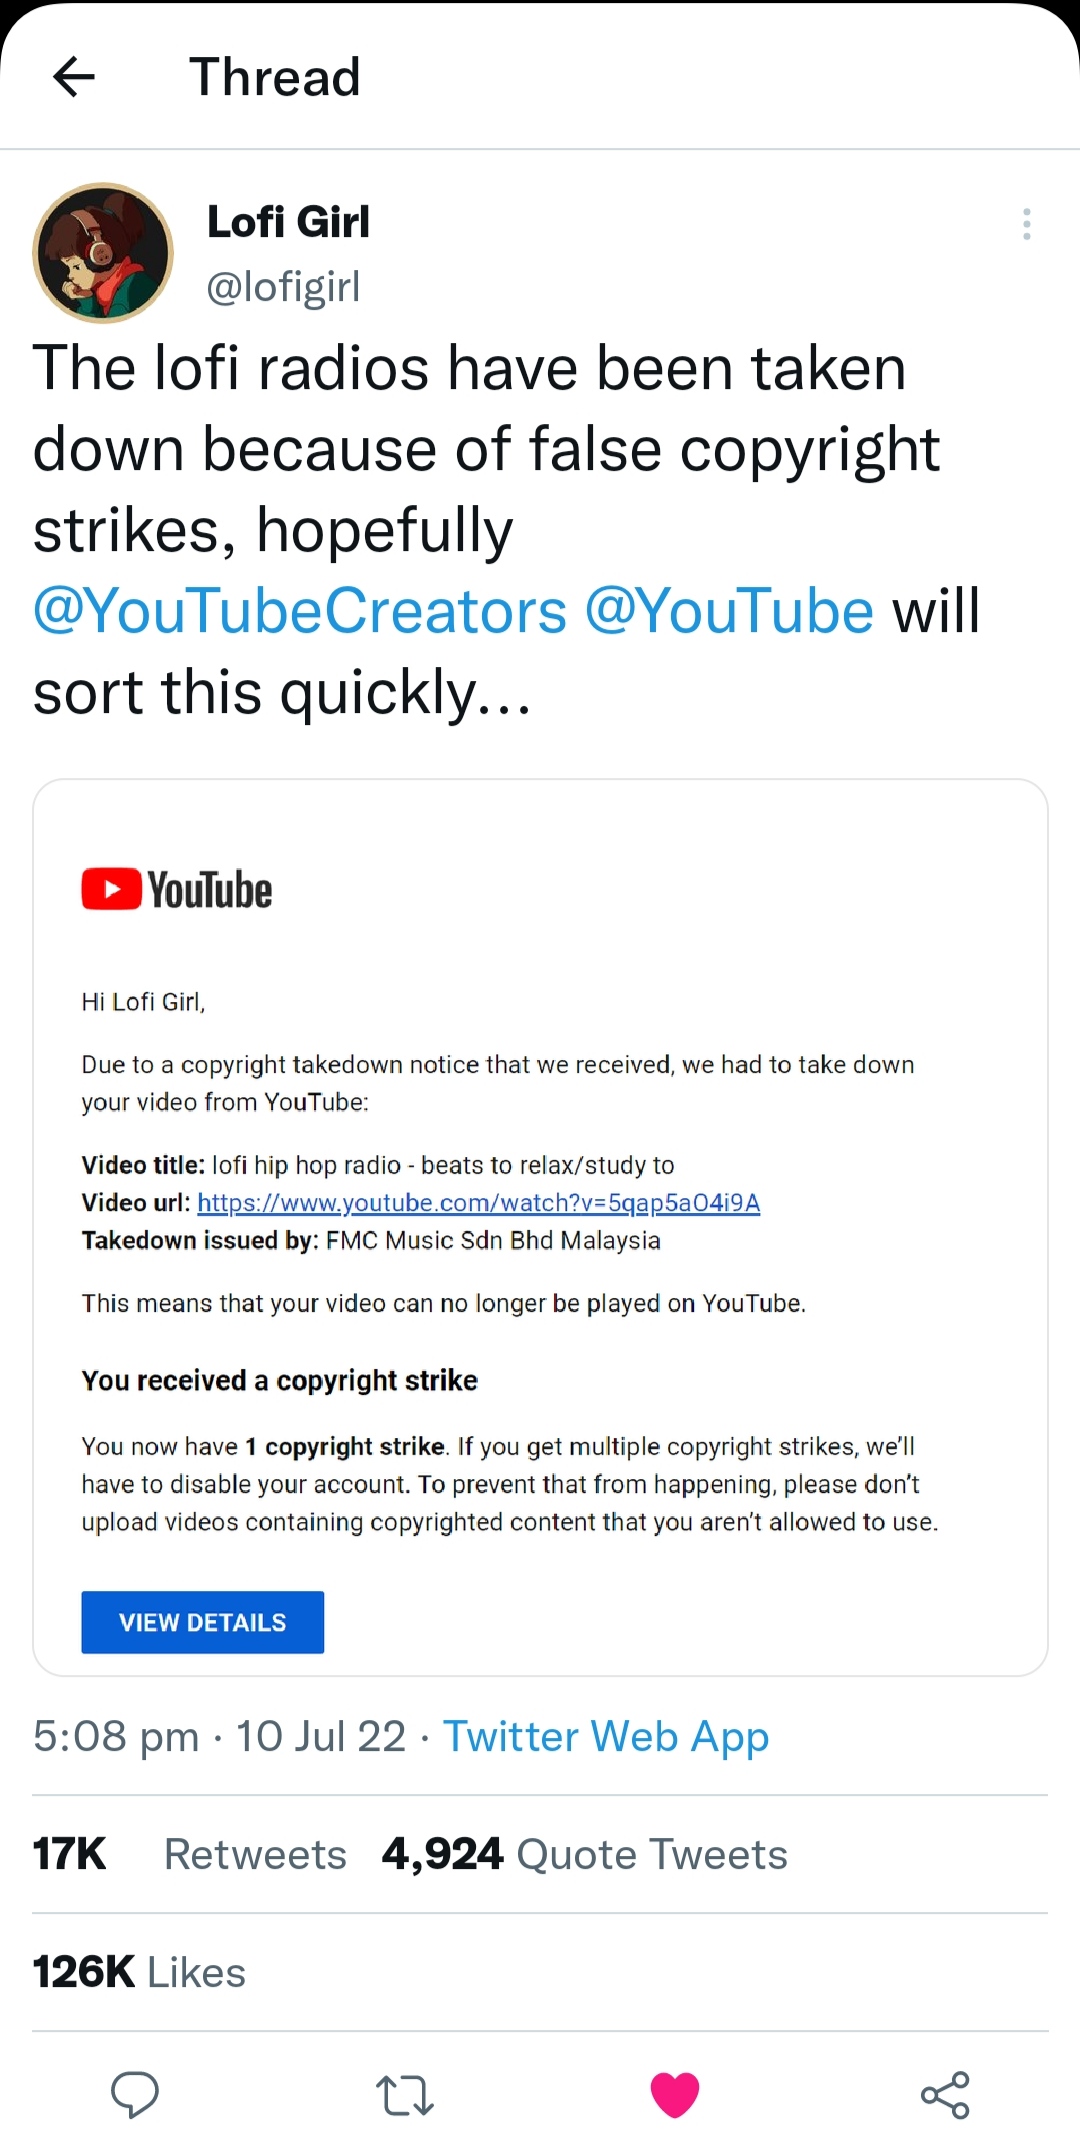View the 4,924 Quote Tweets
The image size is (1080, 2150).
click(585, 1855)
